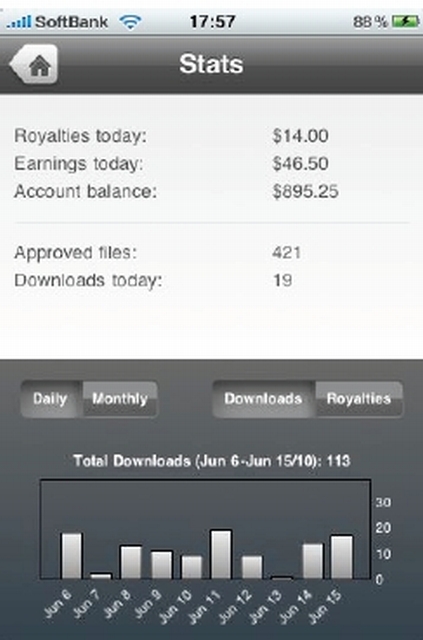Tap the Total Downloads chart title
423x640 pixels.
coord(212,461)
